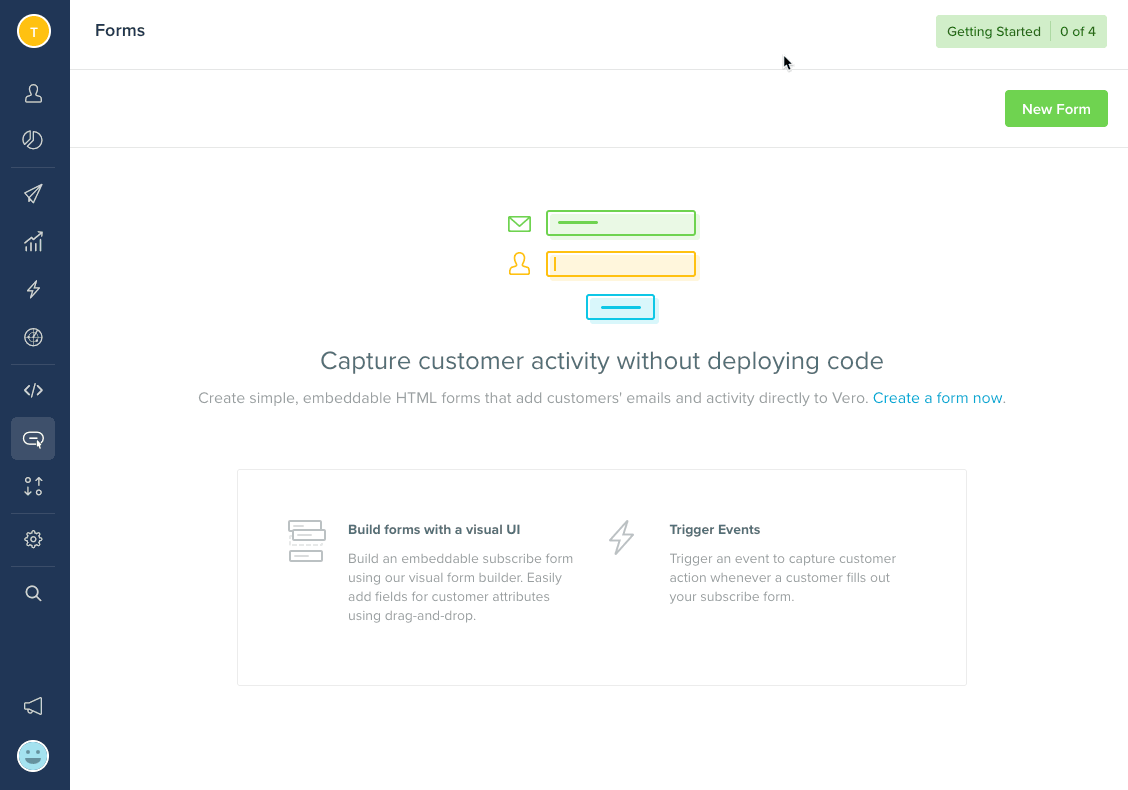Image resolution: width=1128 pixels, height=790 pixels.
Task: Click the data sync arrows icon
Action: tap(33, 486)
